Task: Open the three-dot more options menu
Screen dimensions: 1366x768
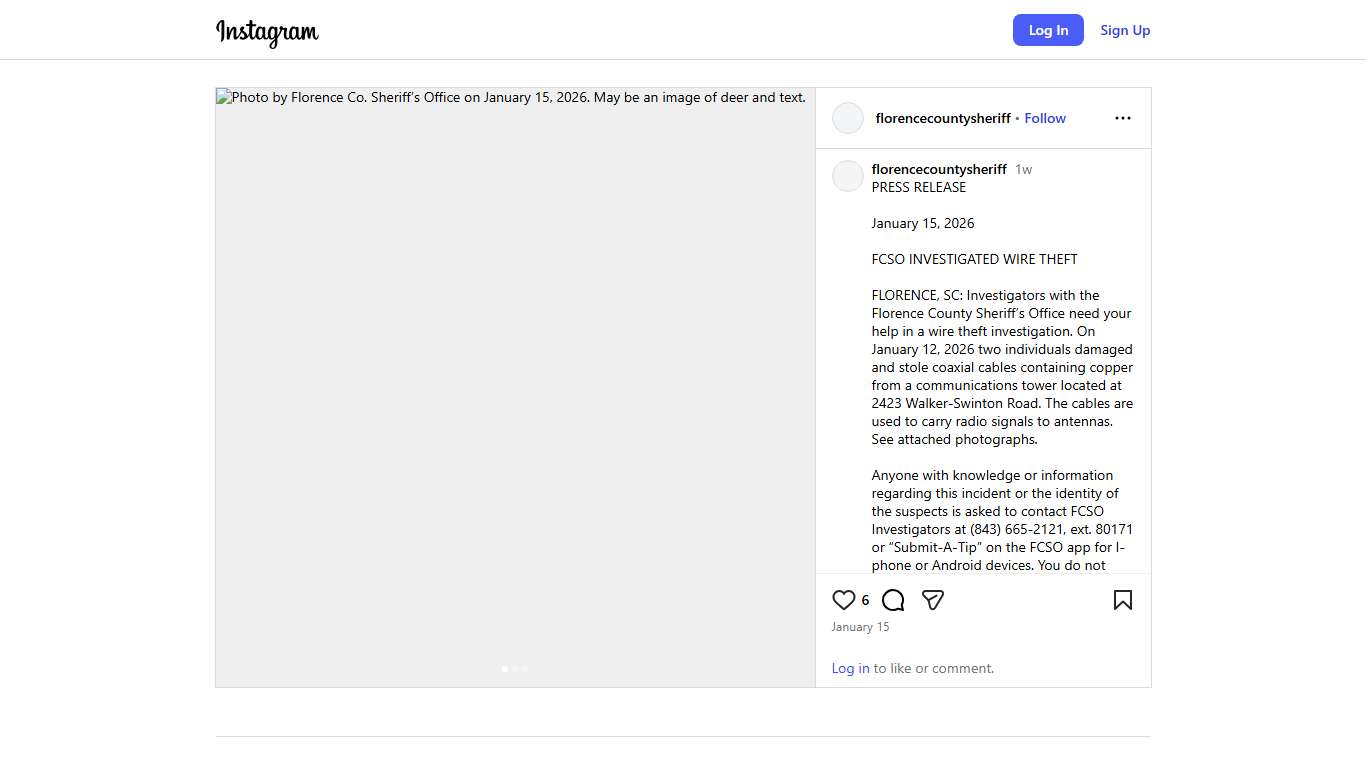Action: [1123, 118]
